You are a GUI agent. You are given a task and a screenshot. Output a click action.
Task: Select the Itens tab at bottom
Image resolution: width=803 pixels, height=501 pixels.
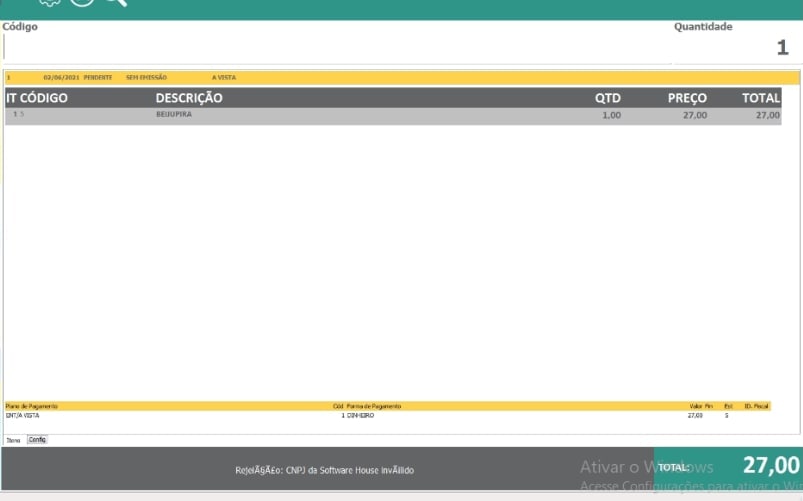coord(14,440)
